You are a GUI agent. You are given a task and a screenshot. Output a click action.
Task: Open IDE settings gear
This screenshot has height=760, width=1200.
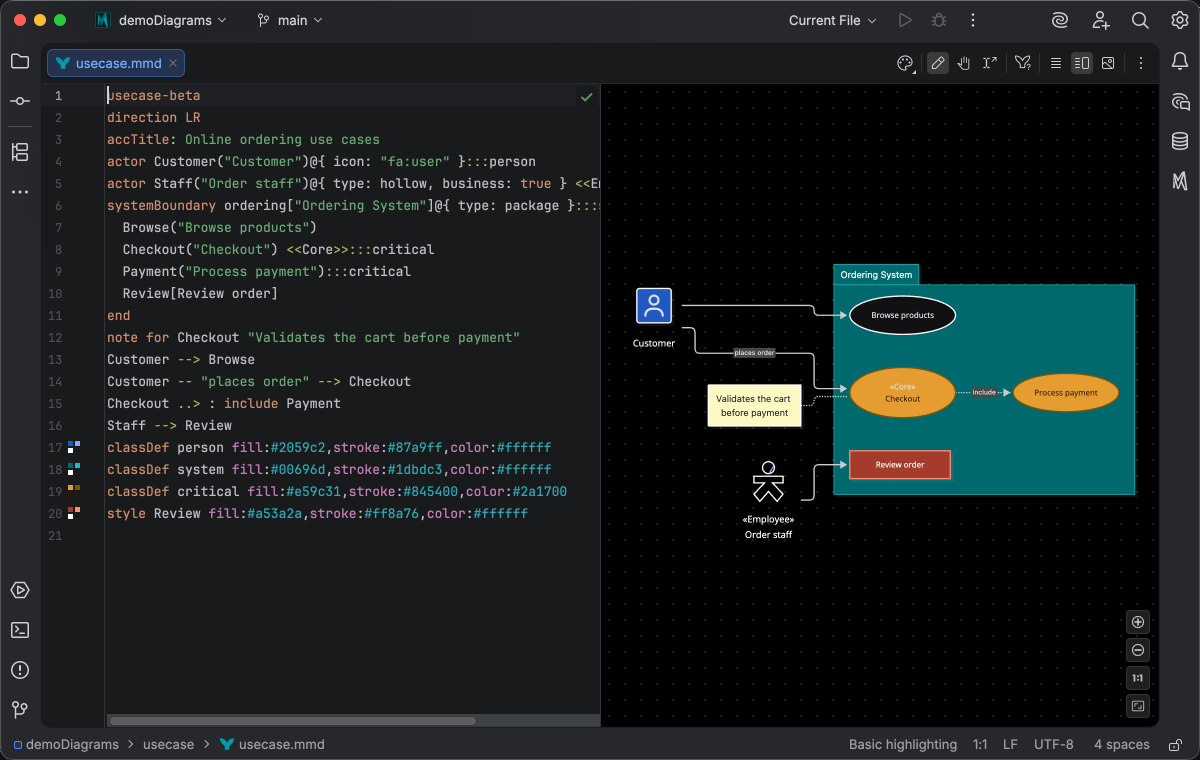tap(1180, 20)
